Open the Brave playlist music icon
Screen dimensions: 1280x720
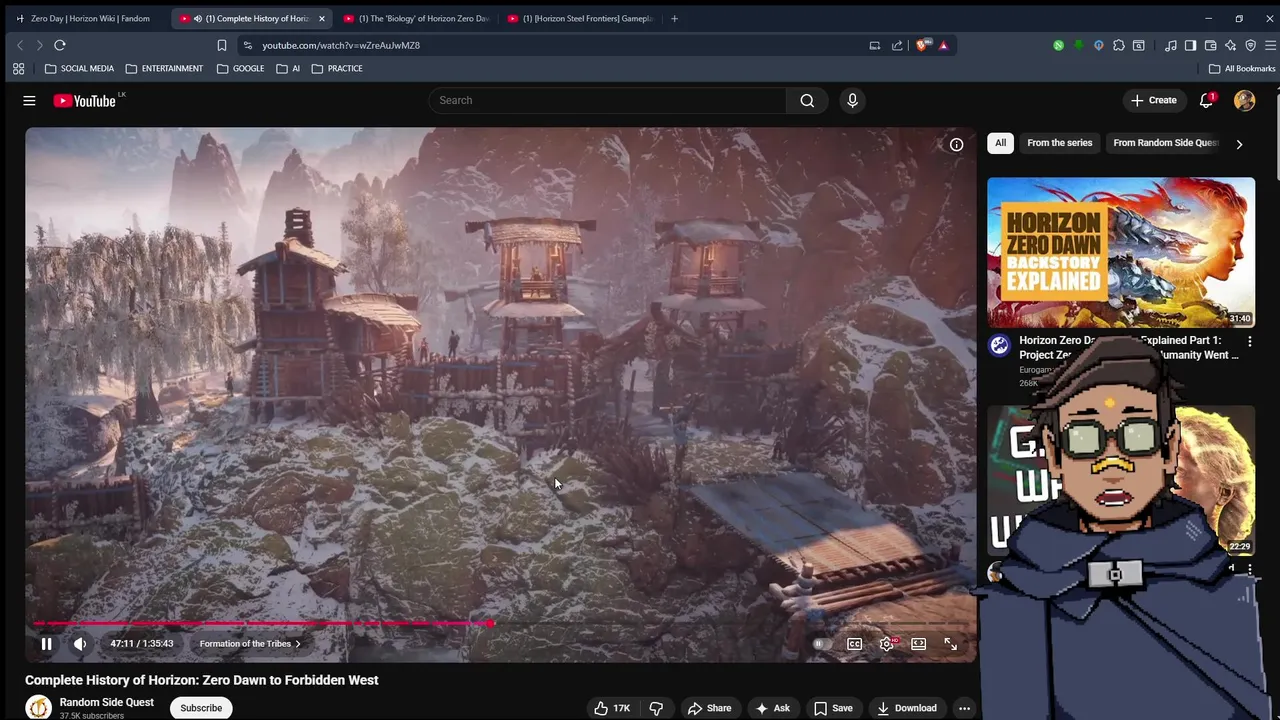pos(1170,45)
